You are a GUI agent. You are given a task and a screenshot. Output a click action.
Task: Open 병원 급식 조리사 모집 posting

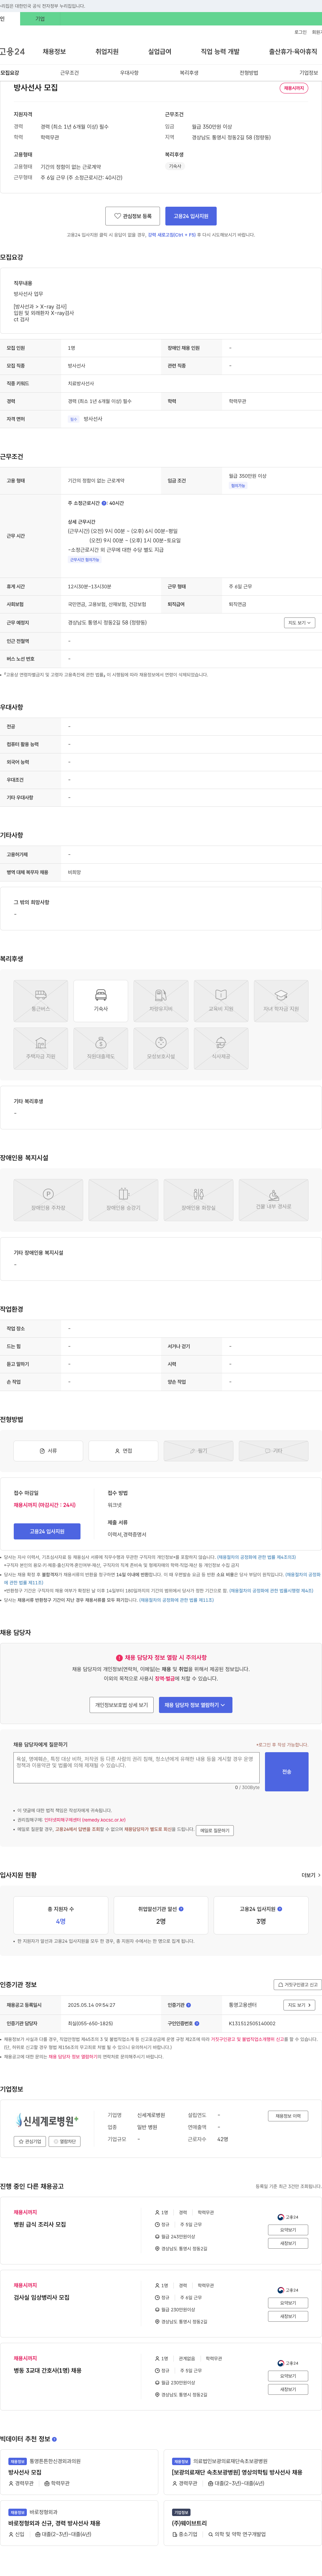coord(40,2225)
